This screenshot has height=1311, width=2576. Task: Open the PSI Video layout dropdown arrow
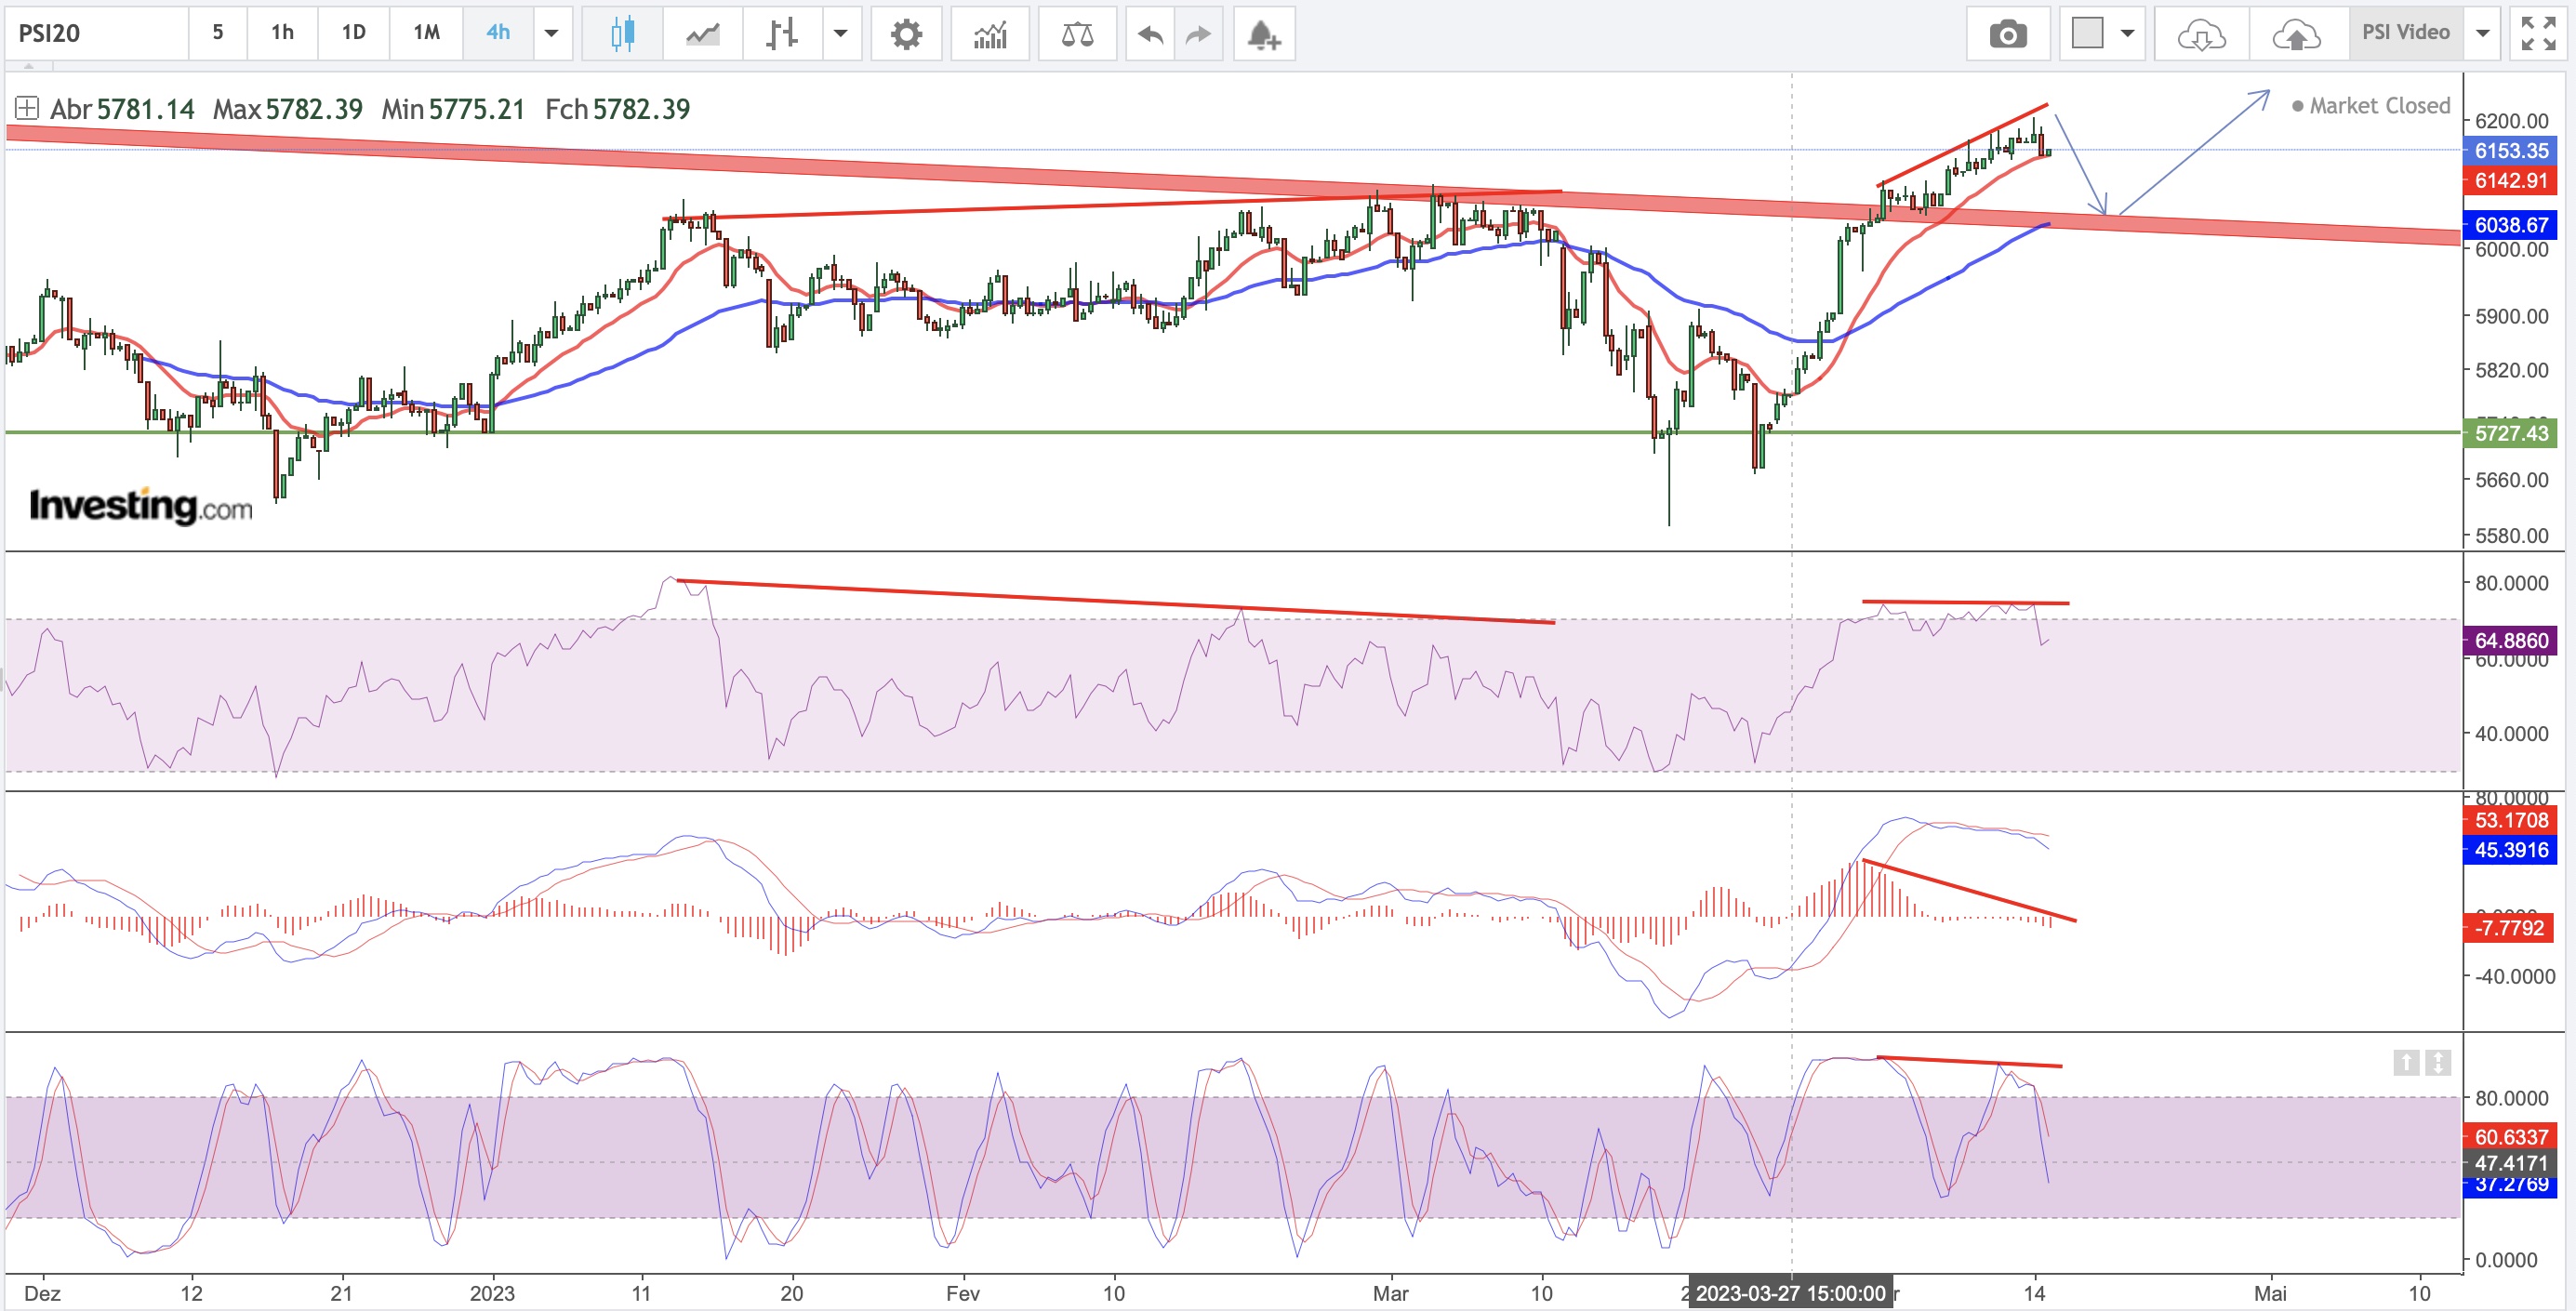2482,34
